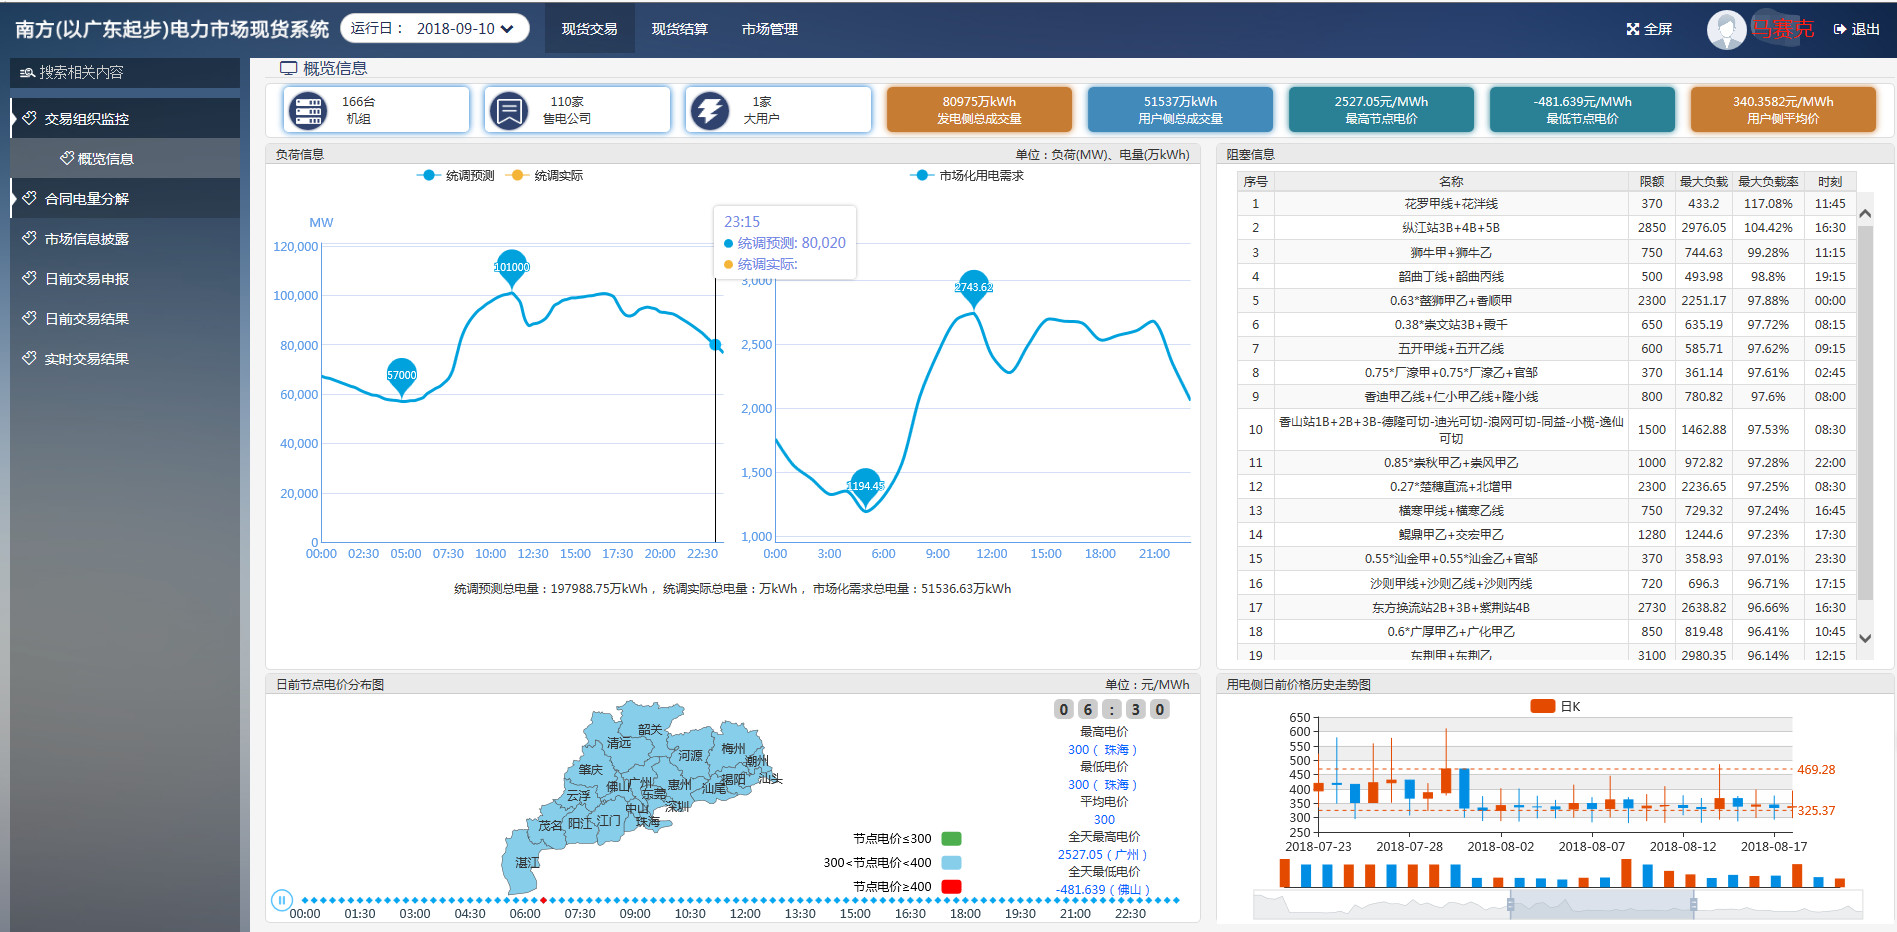Open 日前交易申报 in sidebar
The height and width of the screenshot is (932, 1897).
coord(86,279)
